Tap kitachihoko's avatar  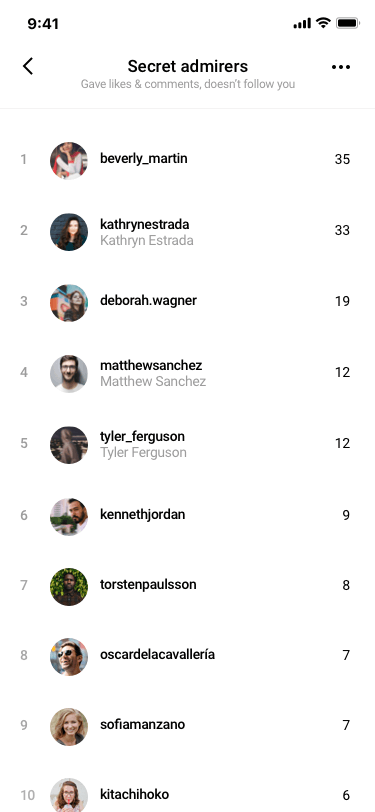click(69, 795)
